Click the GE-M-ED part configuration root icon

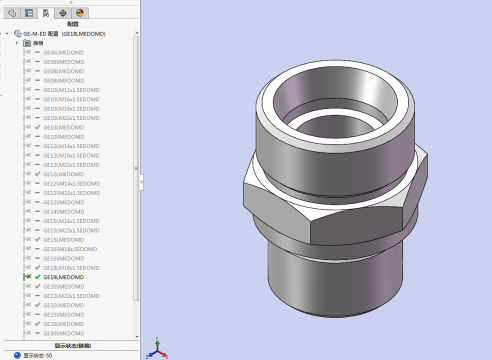click(x=18, y=34)
